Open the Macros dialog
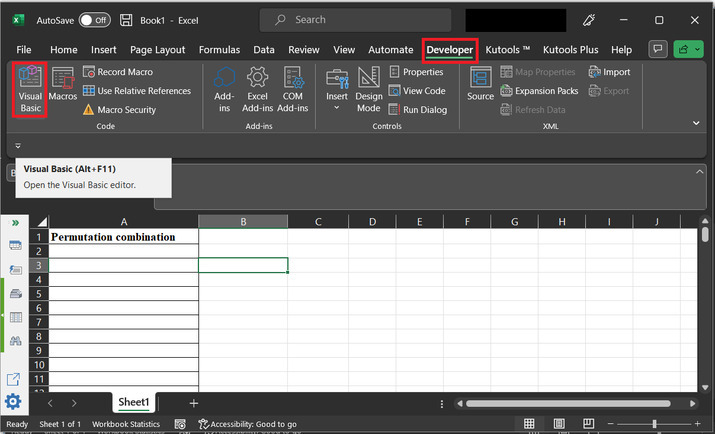The width and height of the screenshot is (715, 434). 62,84
